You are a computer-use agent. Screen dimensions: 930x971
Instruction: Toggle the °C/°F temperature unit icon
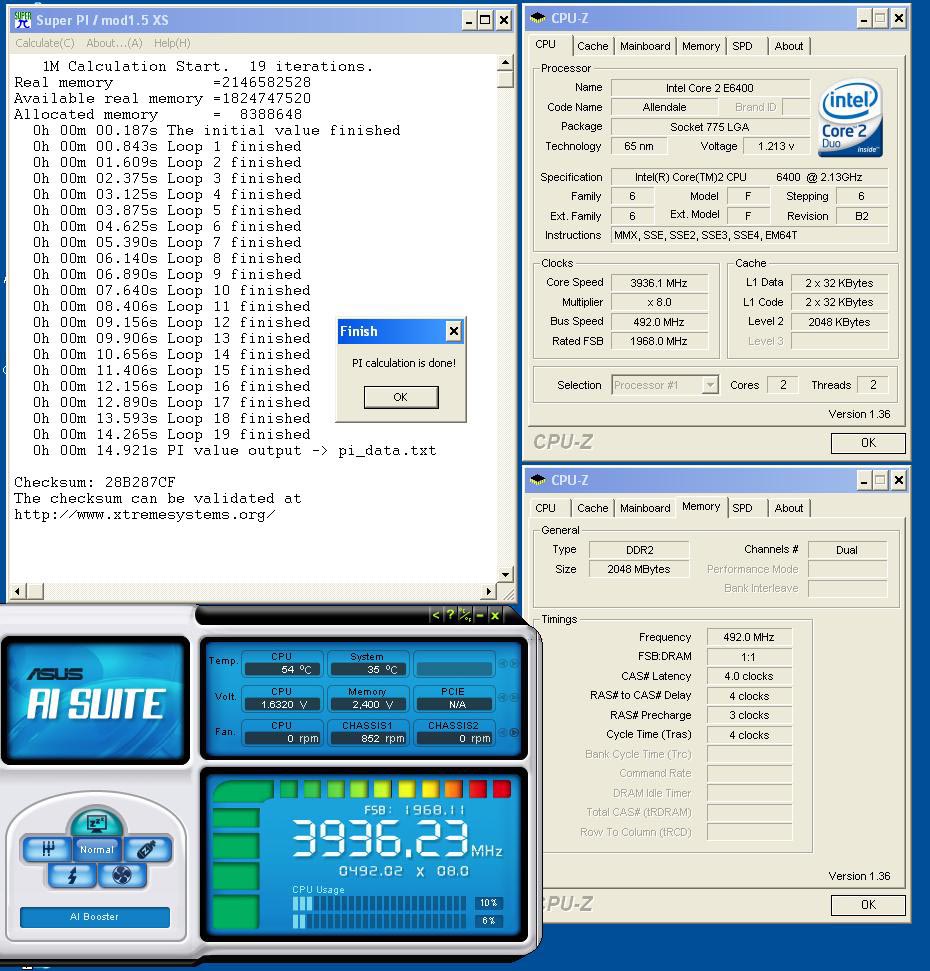(x=465, y=615)
